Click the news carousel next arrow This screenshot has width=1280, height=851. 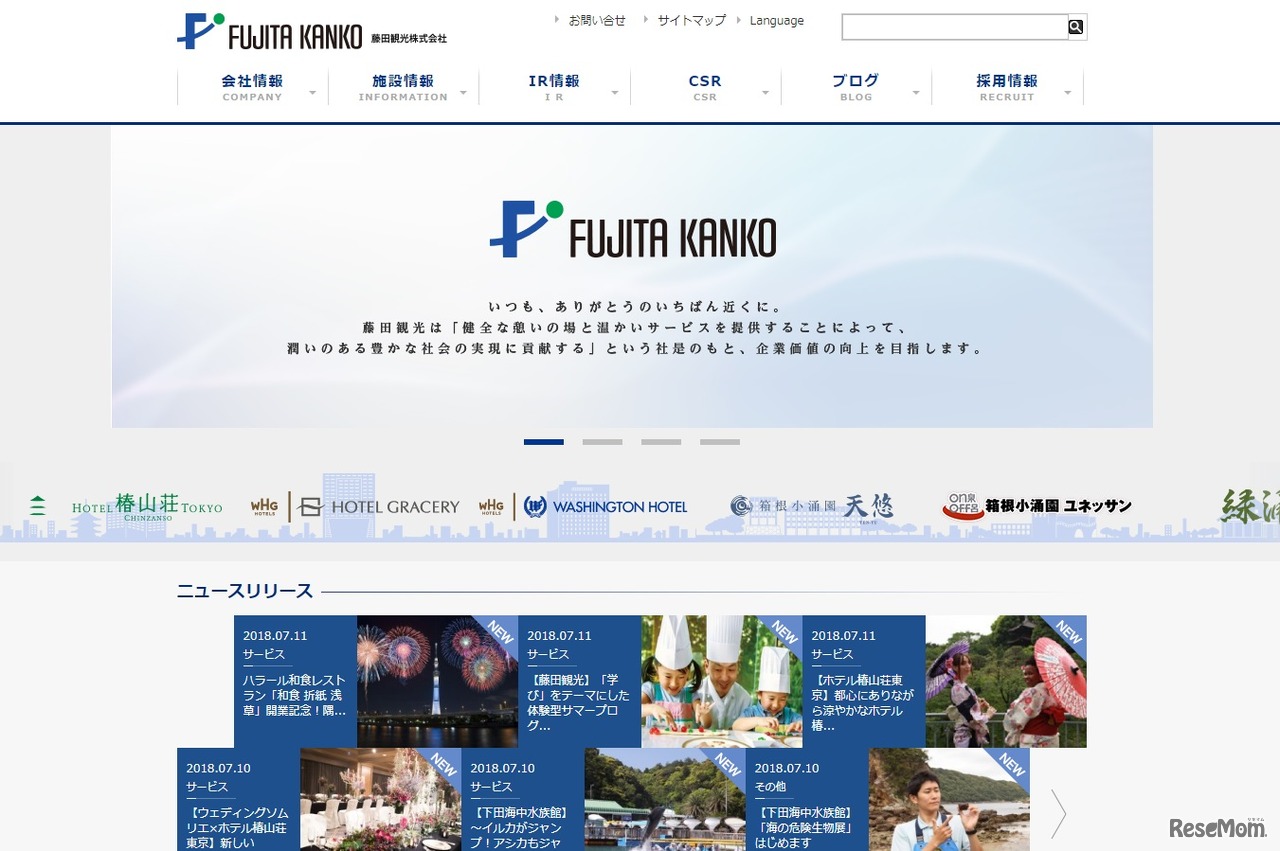1058,813
